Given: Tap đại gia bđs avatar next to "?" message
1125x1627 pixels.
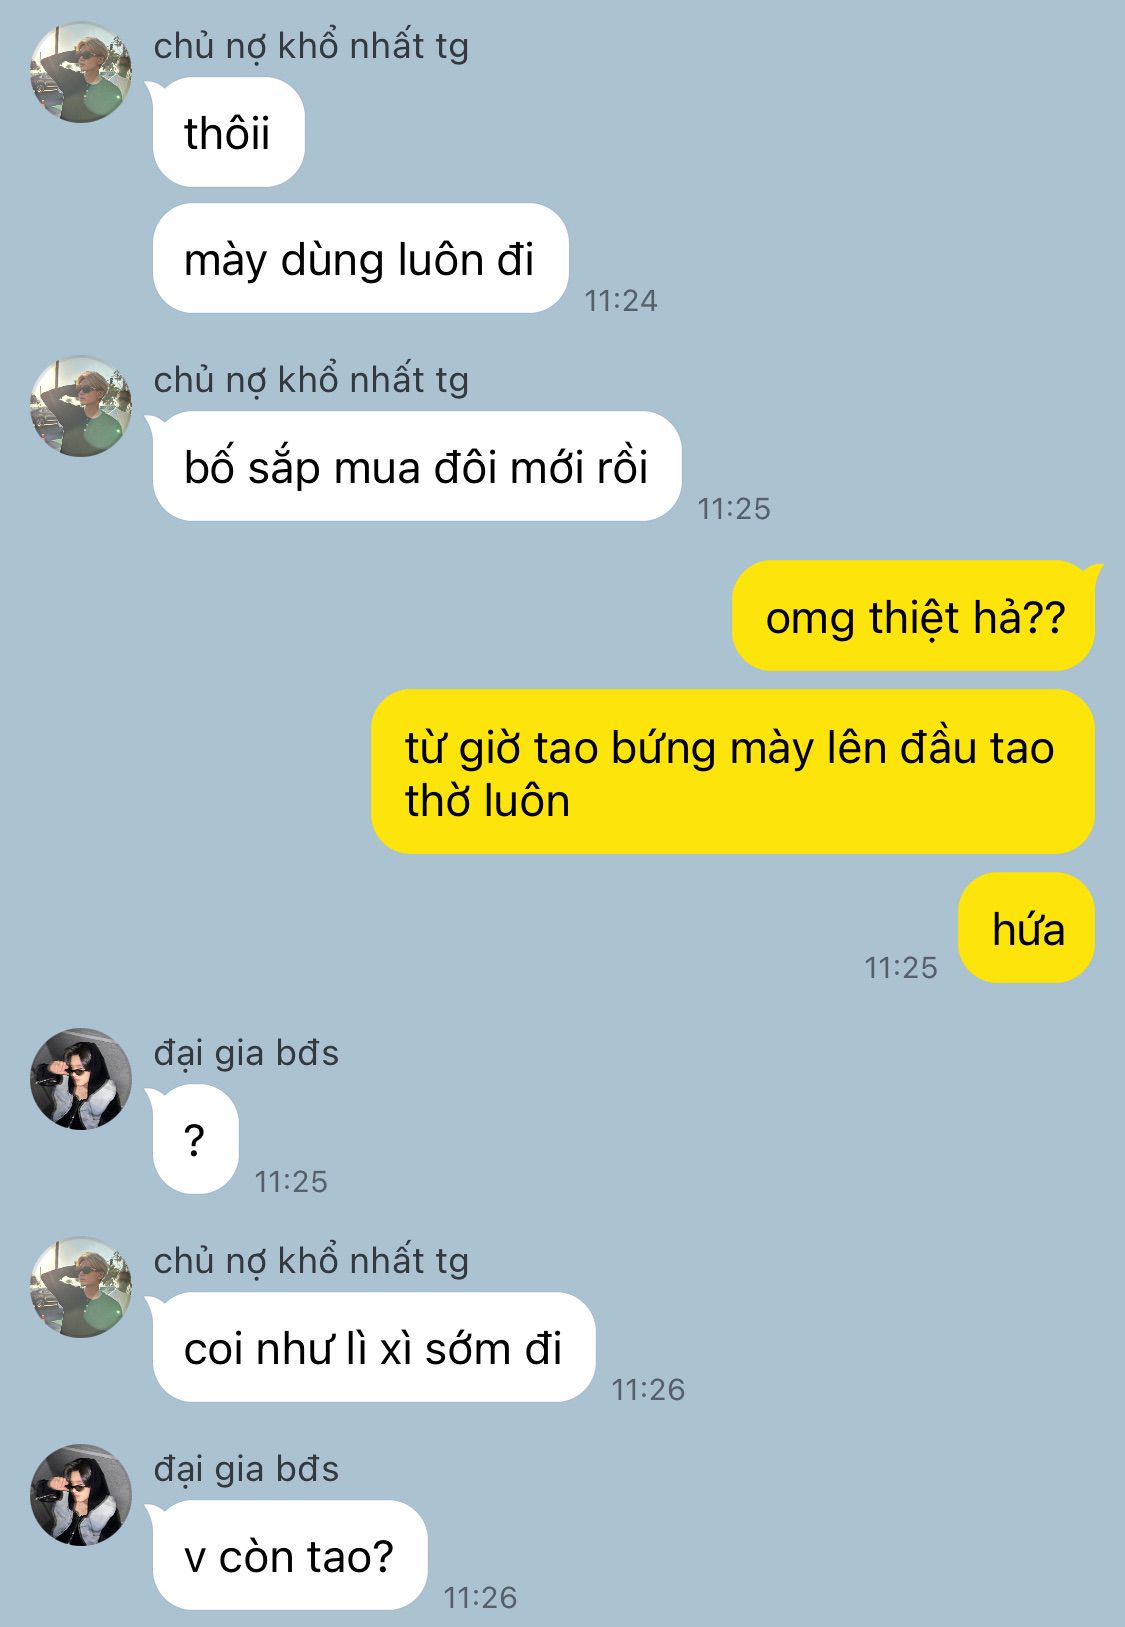Looking at the screenshot, I should click(x=81, y=1079).
